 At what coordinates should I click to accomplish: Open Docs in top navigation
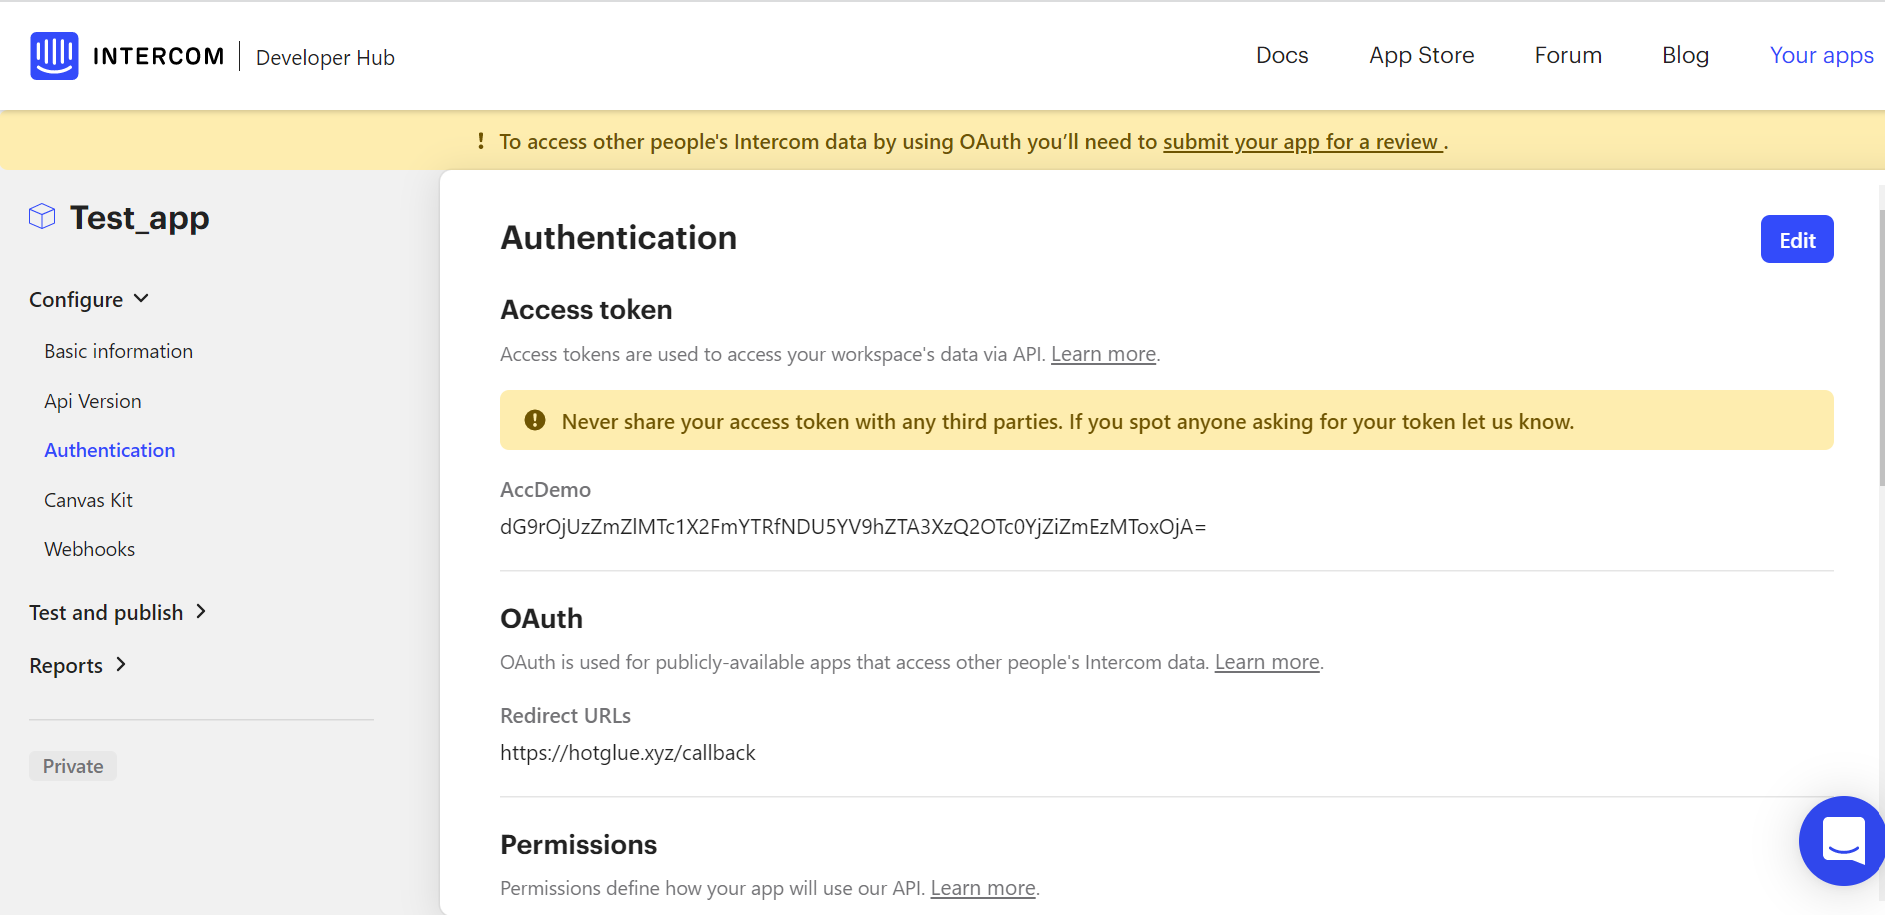click(1282, 55)
